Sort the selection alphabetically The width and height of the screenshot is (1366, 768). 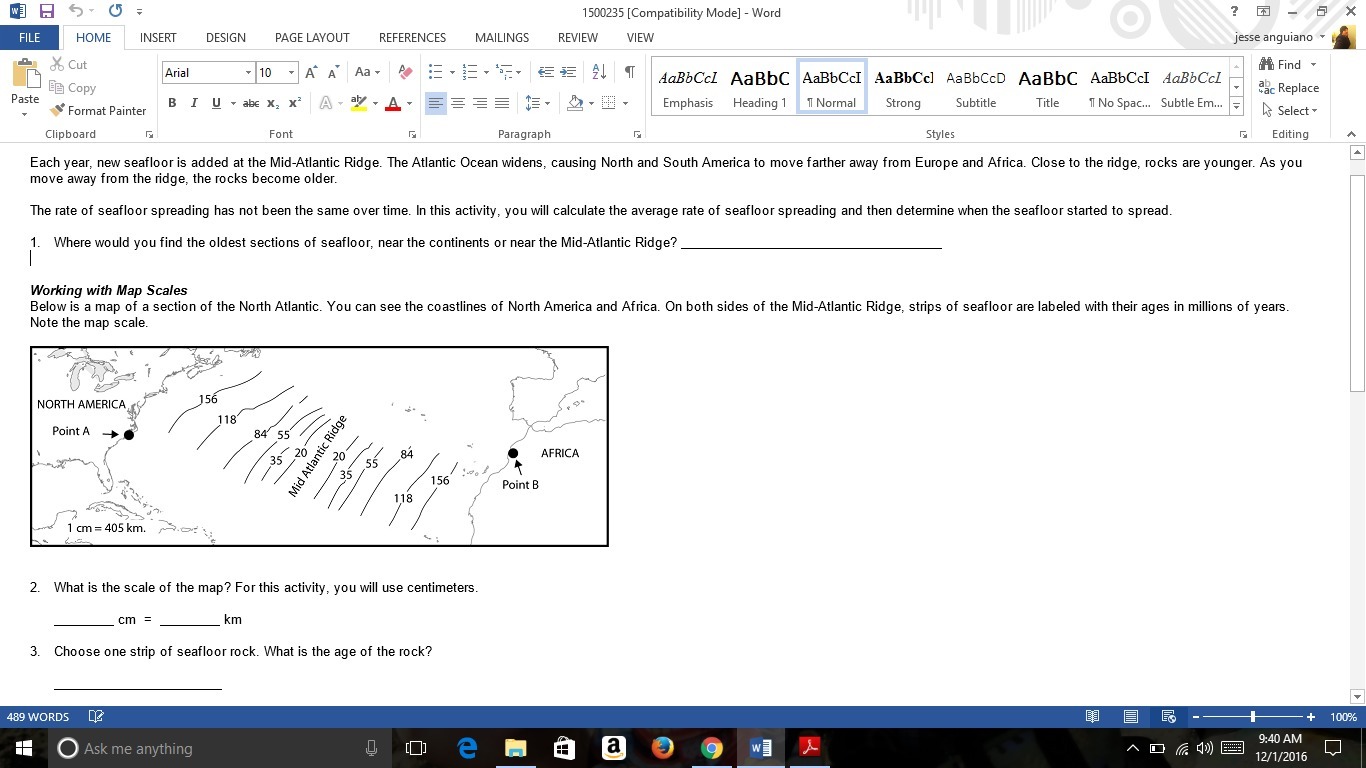pyautogui.click(x=599, y=72)
